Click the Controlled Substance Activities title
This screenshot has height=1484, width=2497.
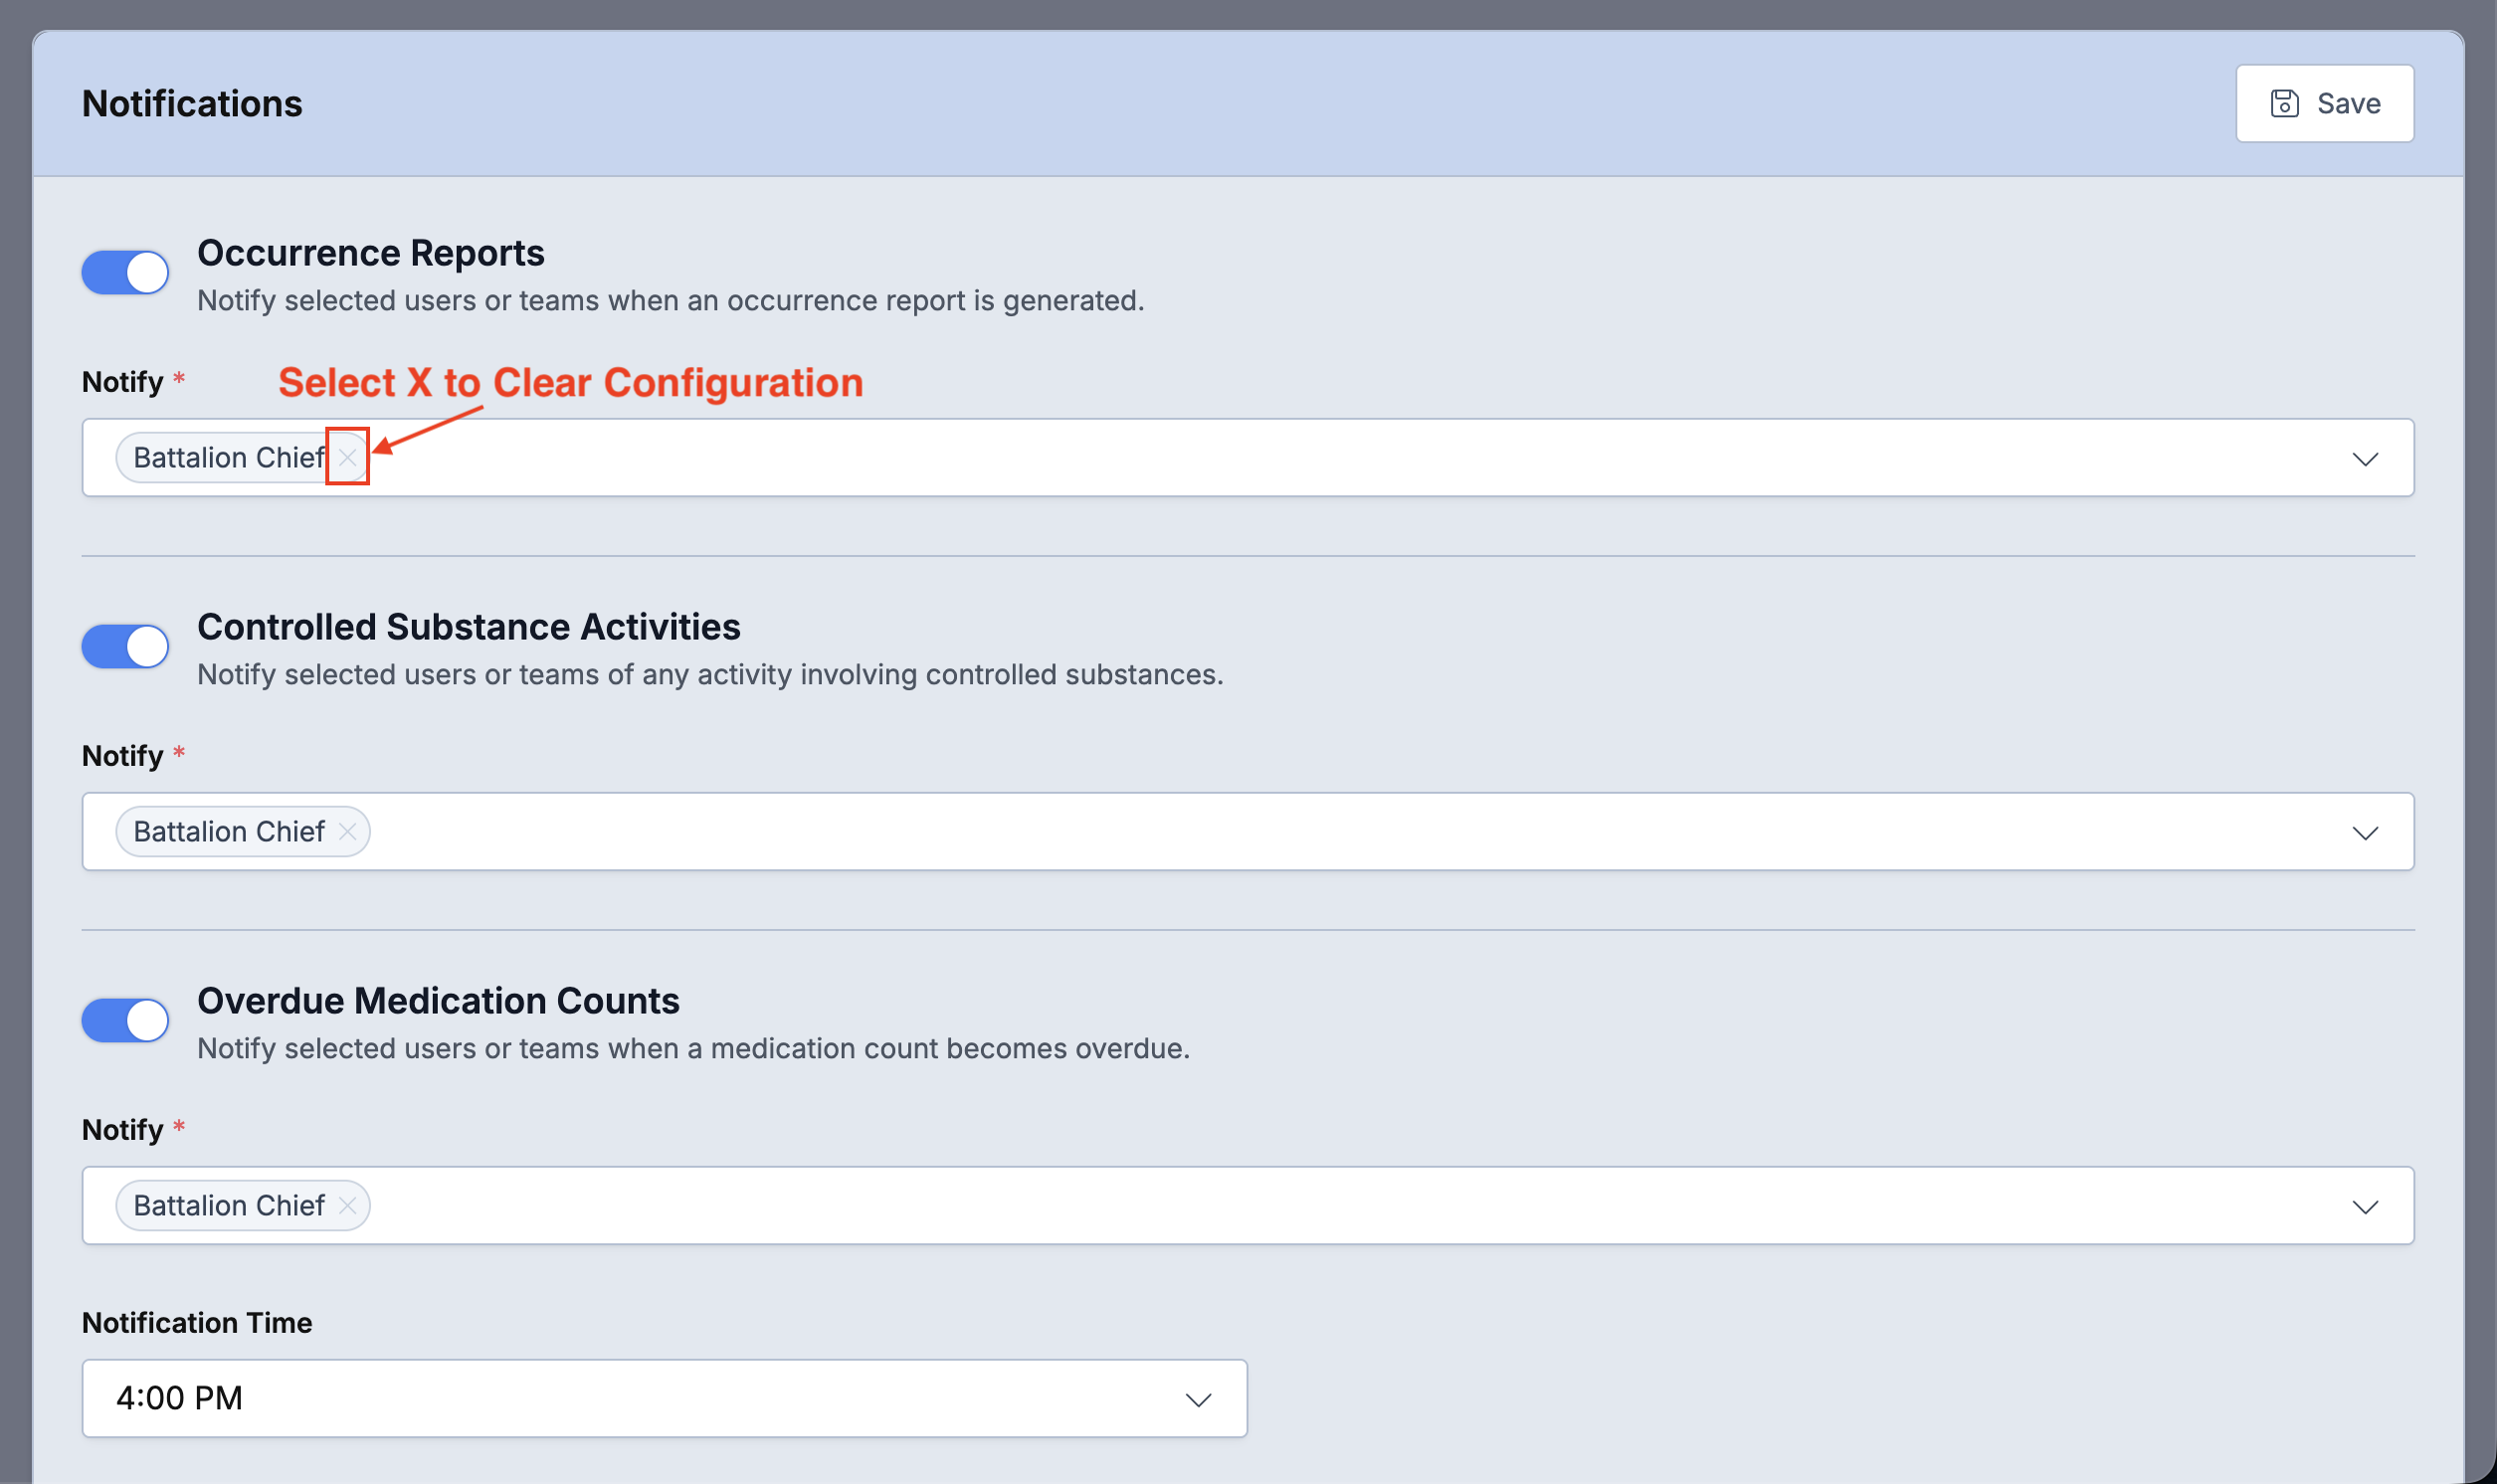(468, 626)
